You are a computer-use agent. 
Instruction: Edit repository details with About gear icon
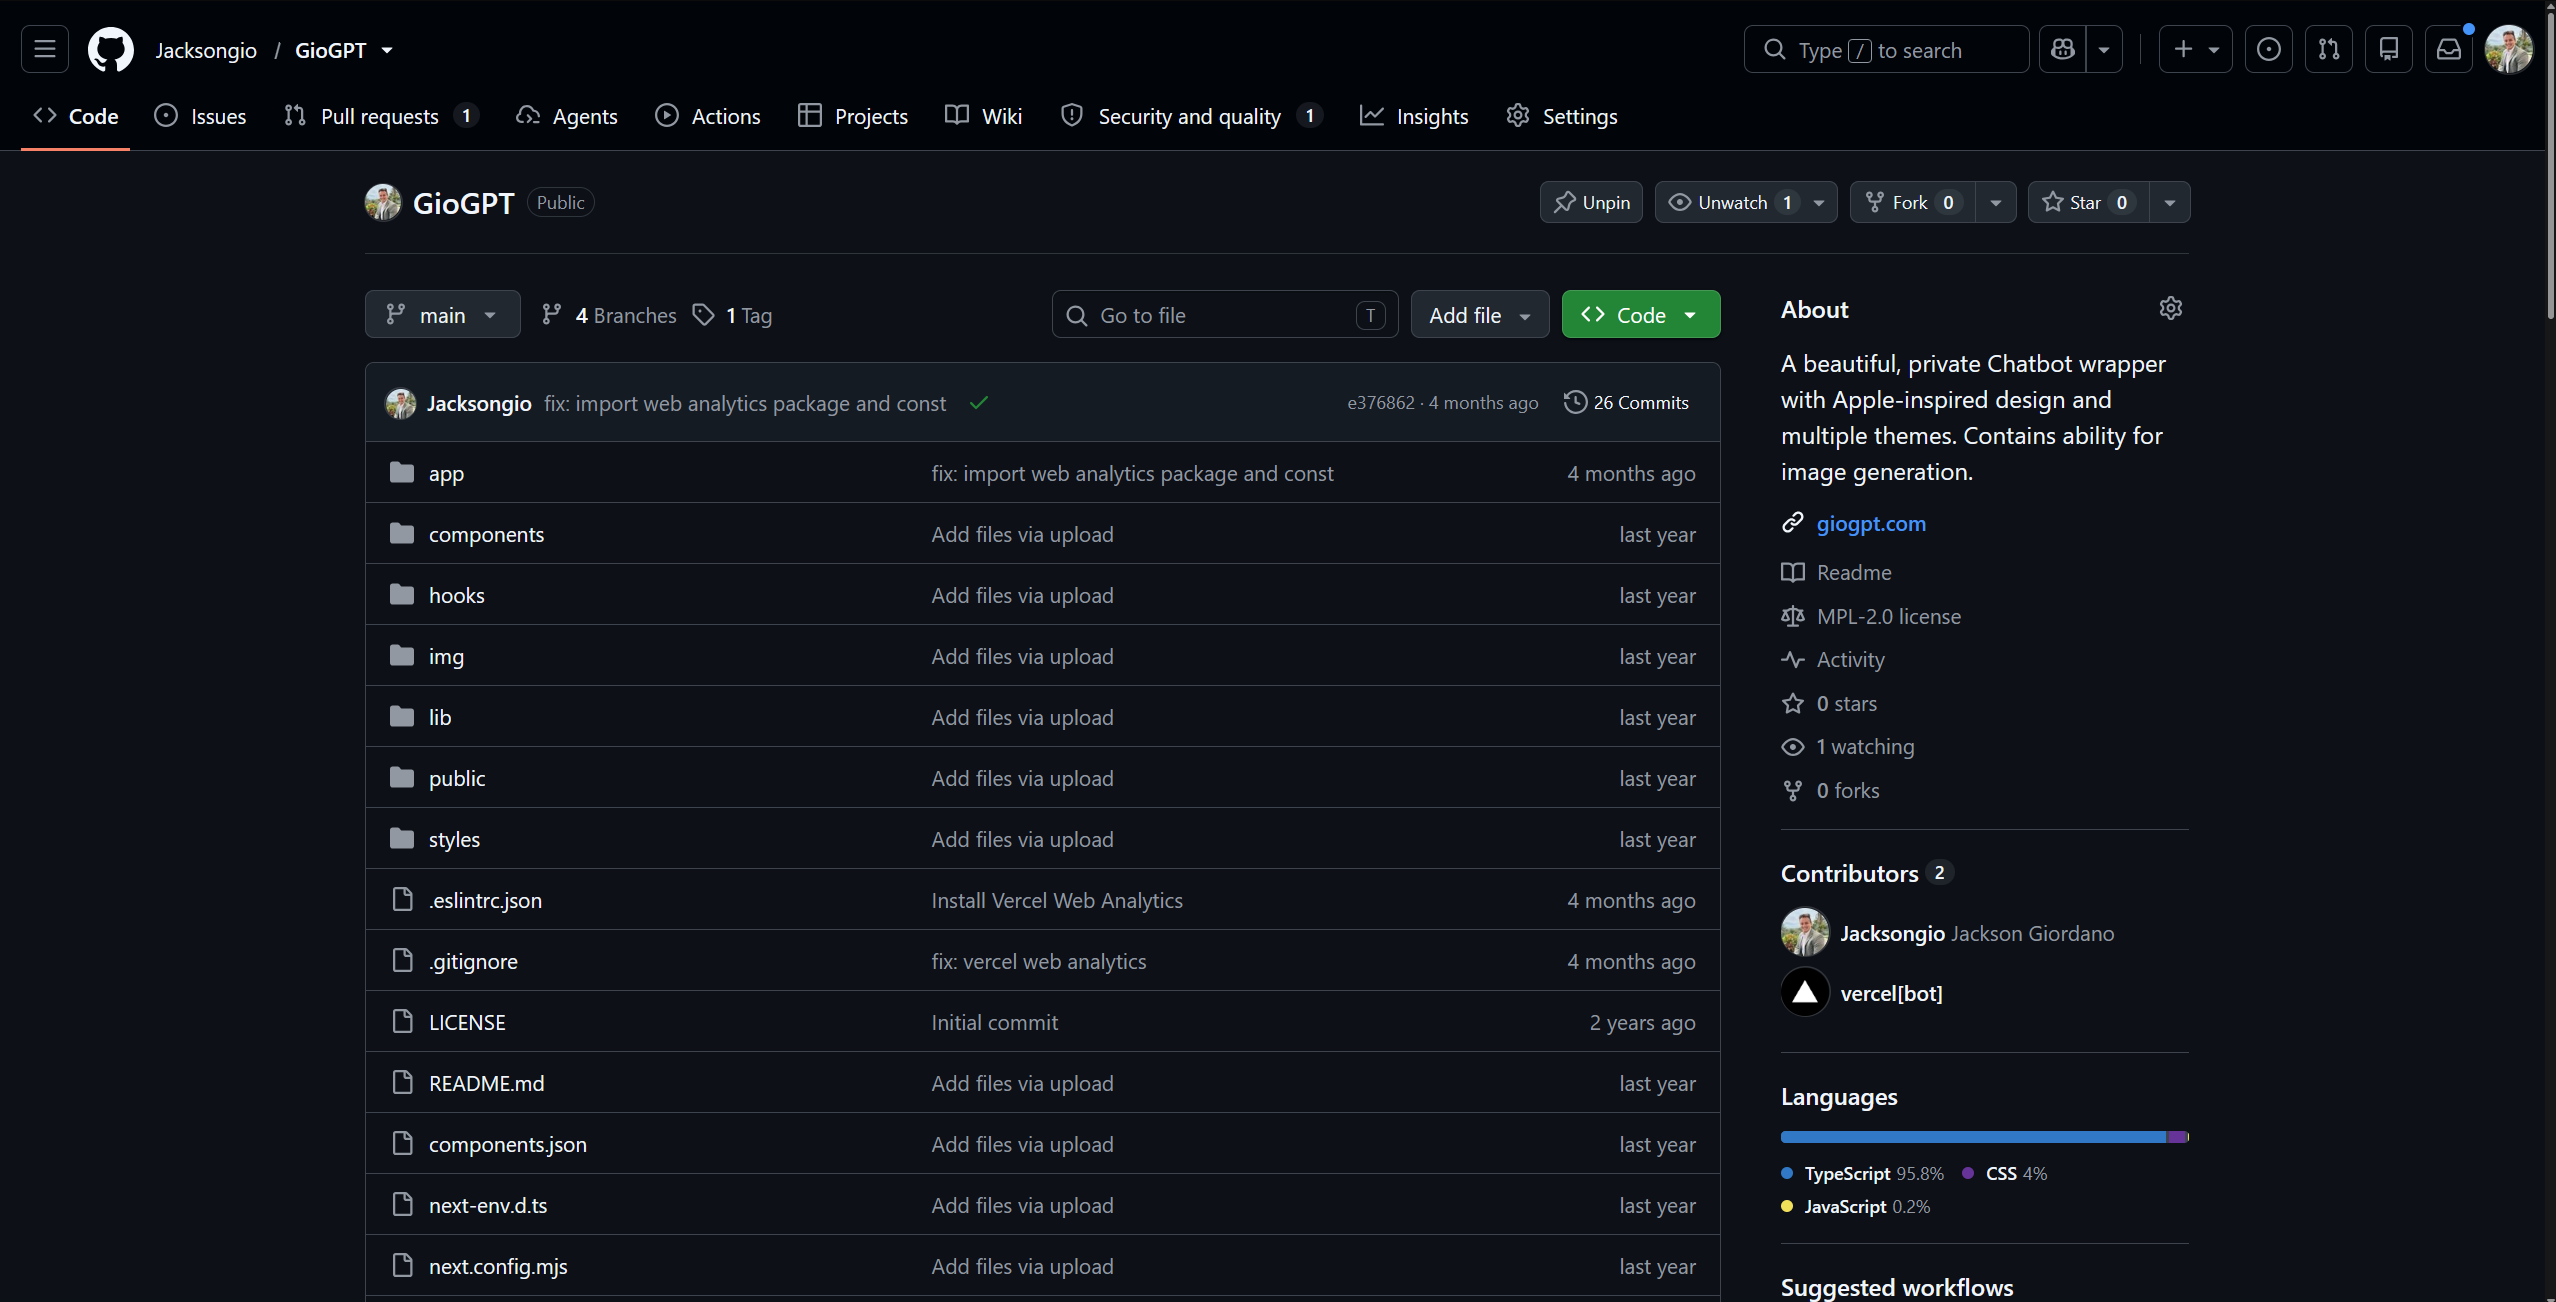pos(2170,308)
